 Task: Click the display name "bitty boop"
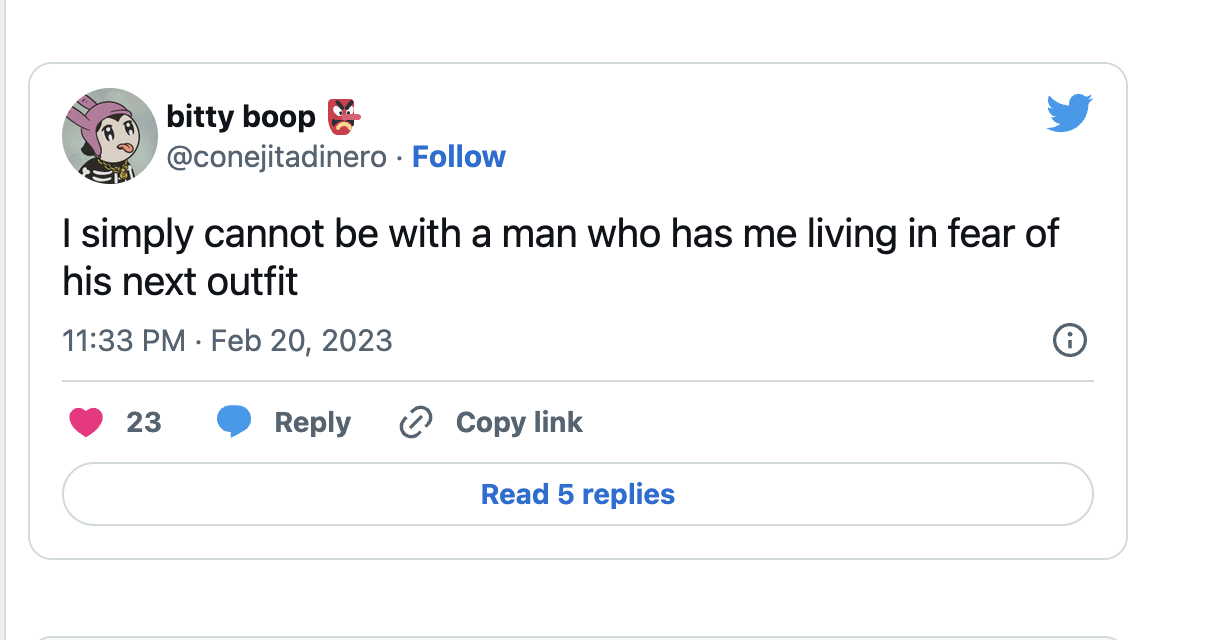[240, 118]
